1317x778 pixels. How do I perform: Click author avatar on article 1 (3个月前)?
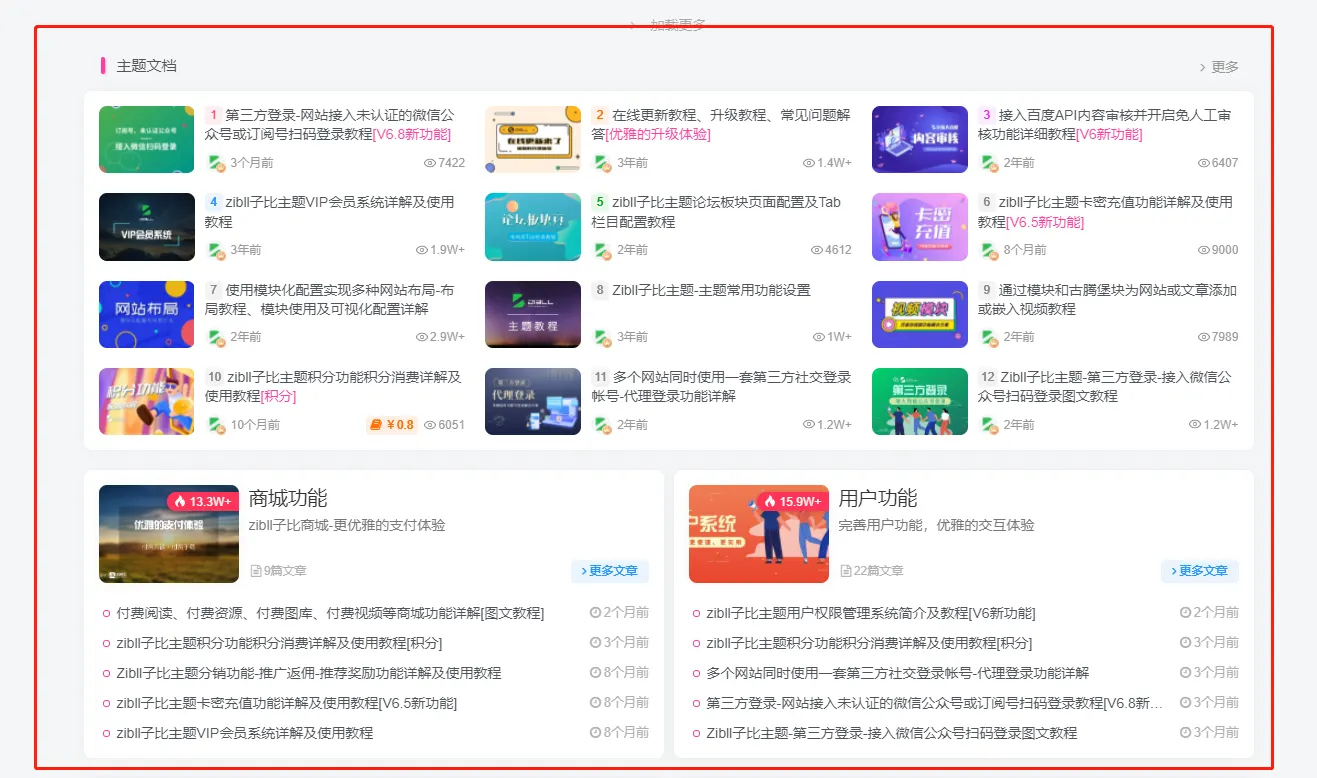pyautogui.click(x=215, y=163)
